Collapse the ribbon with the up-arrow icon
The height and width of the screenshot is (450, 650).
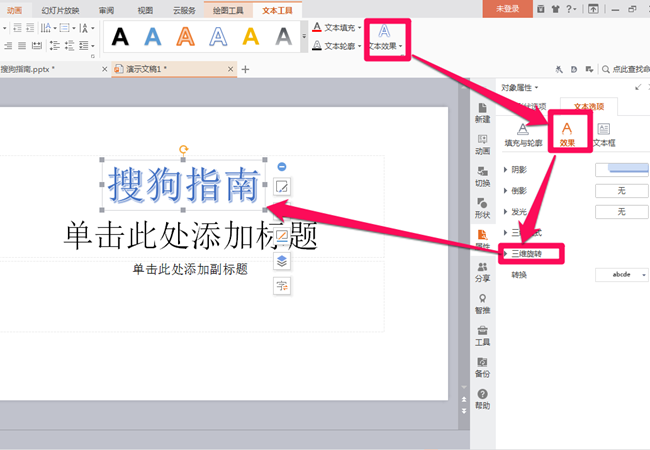593,9
